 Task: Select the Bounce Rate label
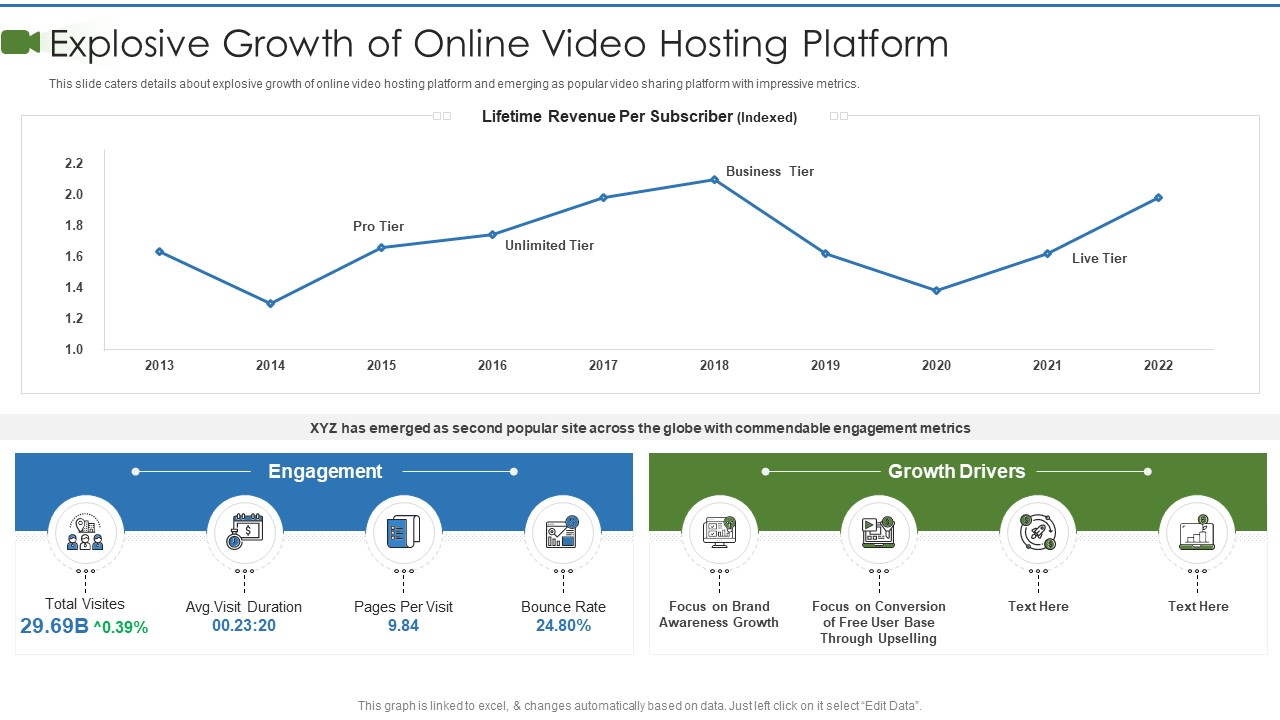click(x=563, y=607)
